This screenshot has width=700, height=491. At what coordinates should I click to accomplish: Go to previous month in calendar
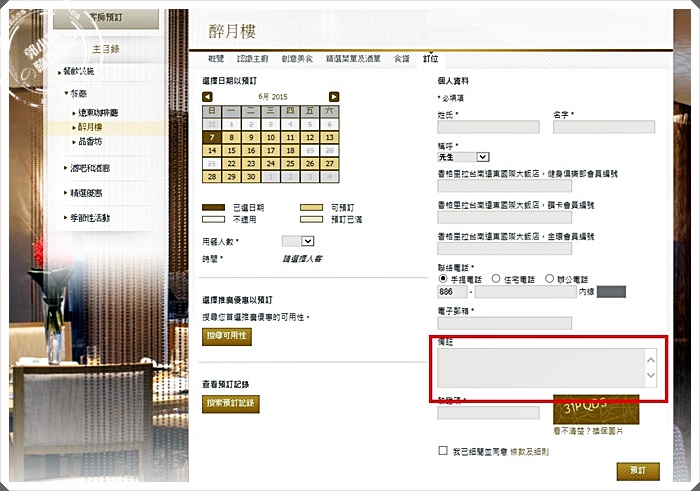tap(208, 97)
